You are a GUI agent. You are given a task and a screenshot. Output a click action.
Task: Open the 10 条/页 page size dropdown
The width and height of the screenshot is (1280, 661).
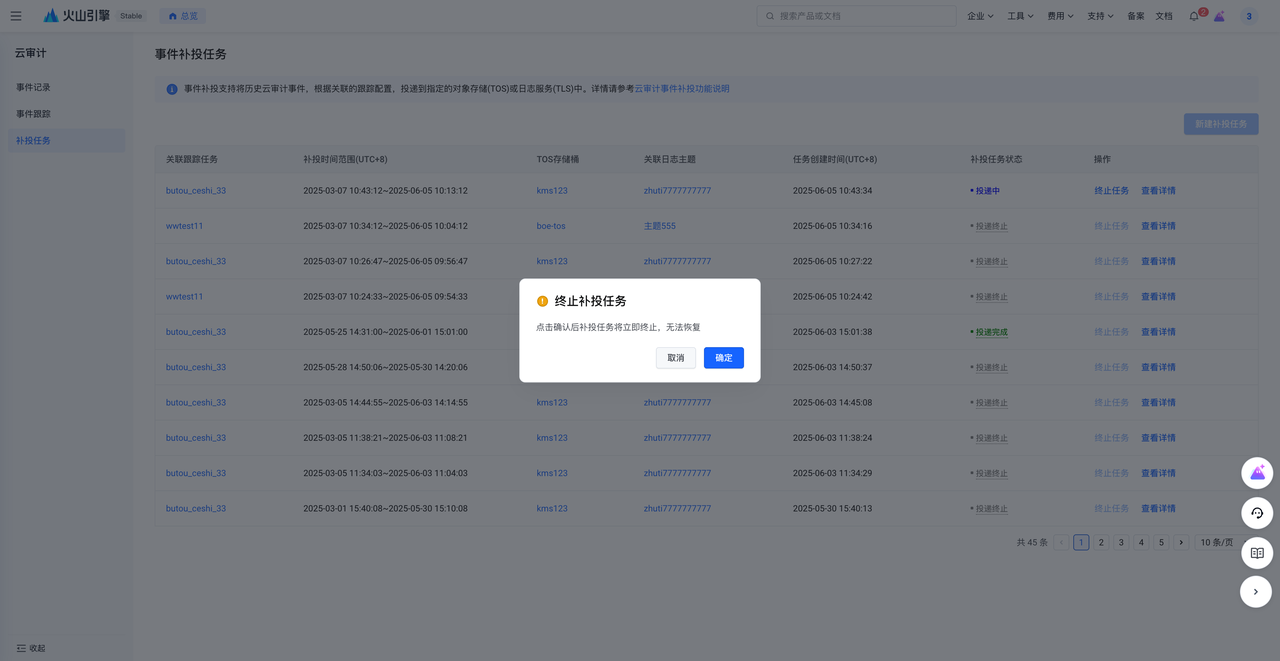point(1217,542)
